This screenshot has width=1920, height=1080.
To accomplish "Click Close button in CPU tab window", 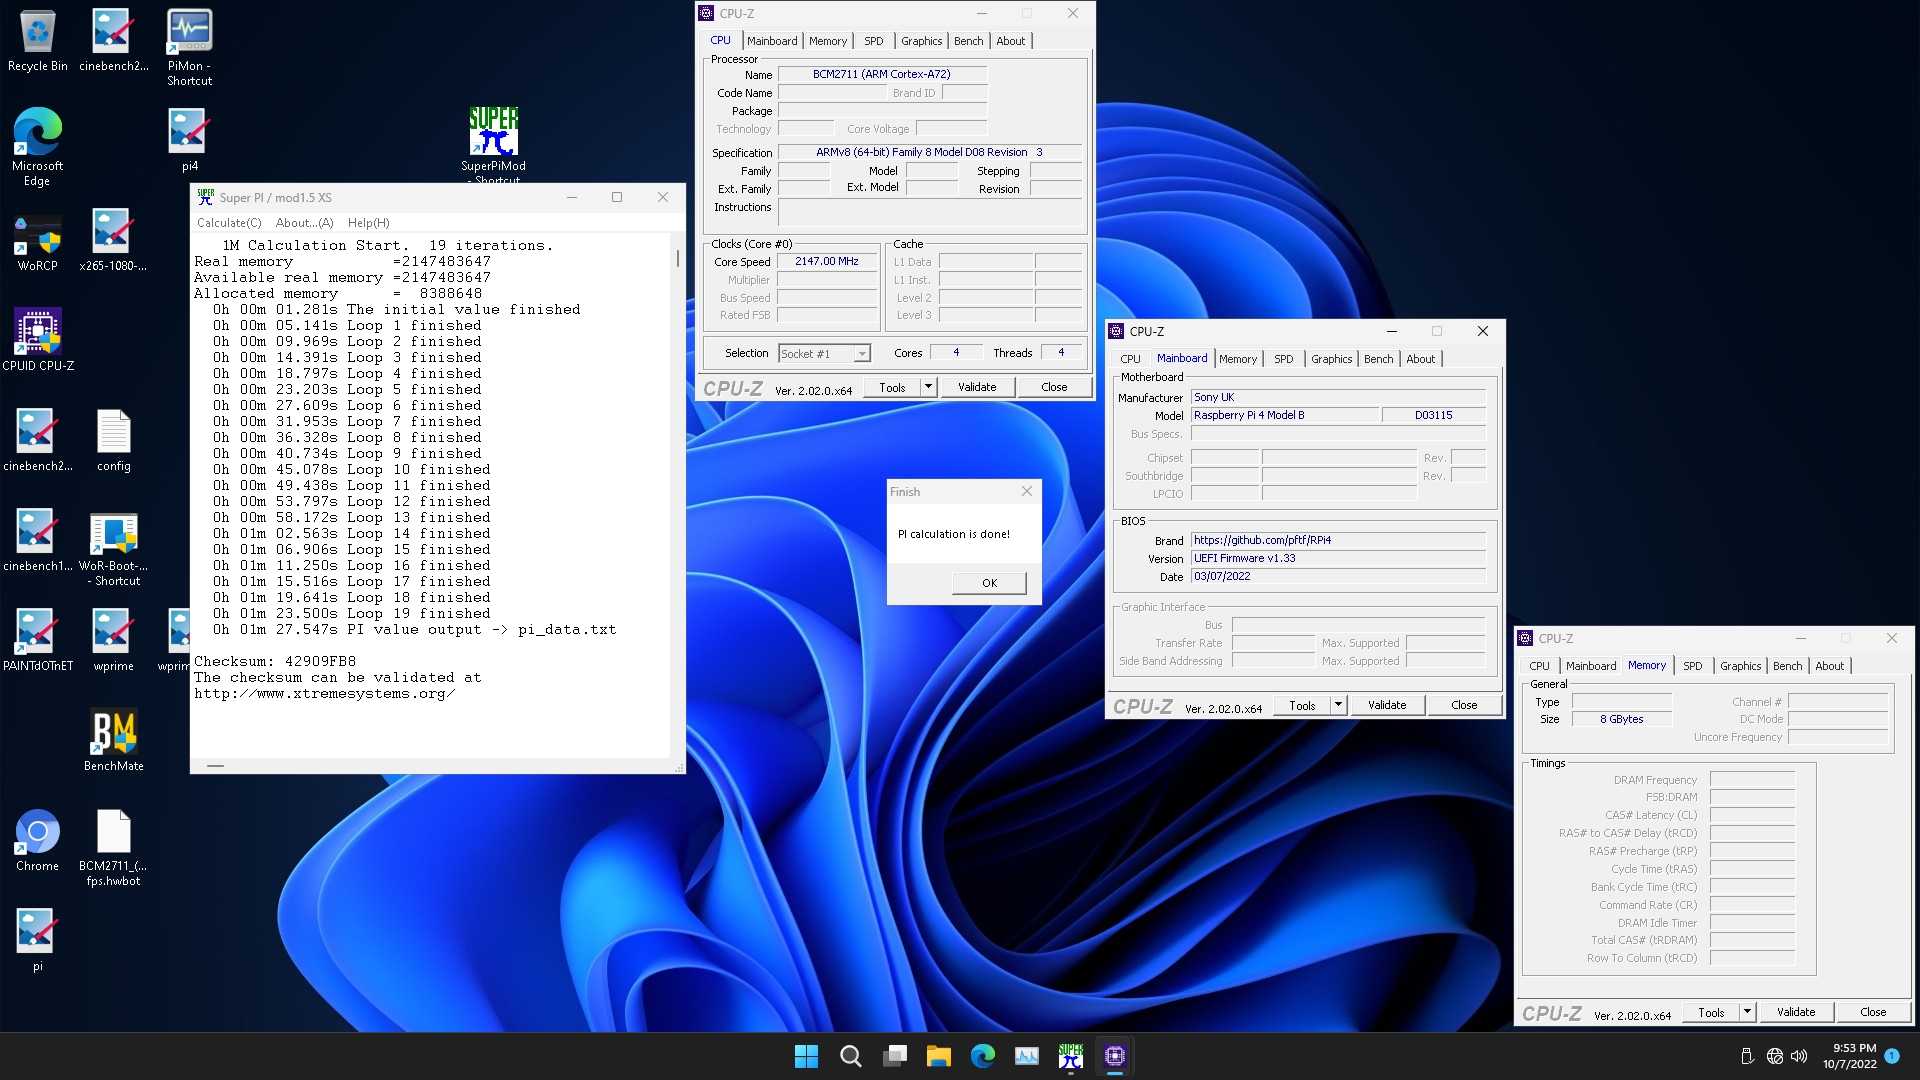I will tap(1054, 387).
